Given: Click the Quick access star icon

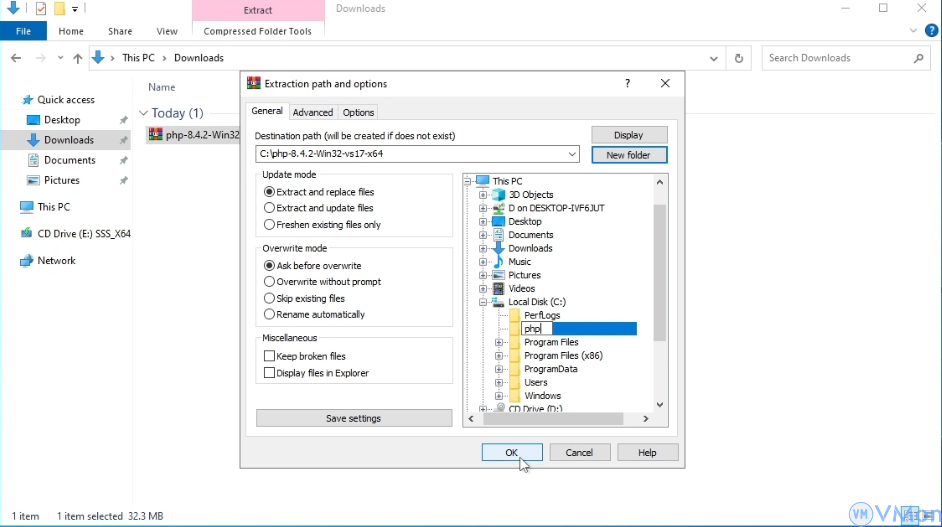Looking at the screenshot, I should [27, 100].
